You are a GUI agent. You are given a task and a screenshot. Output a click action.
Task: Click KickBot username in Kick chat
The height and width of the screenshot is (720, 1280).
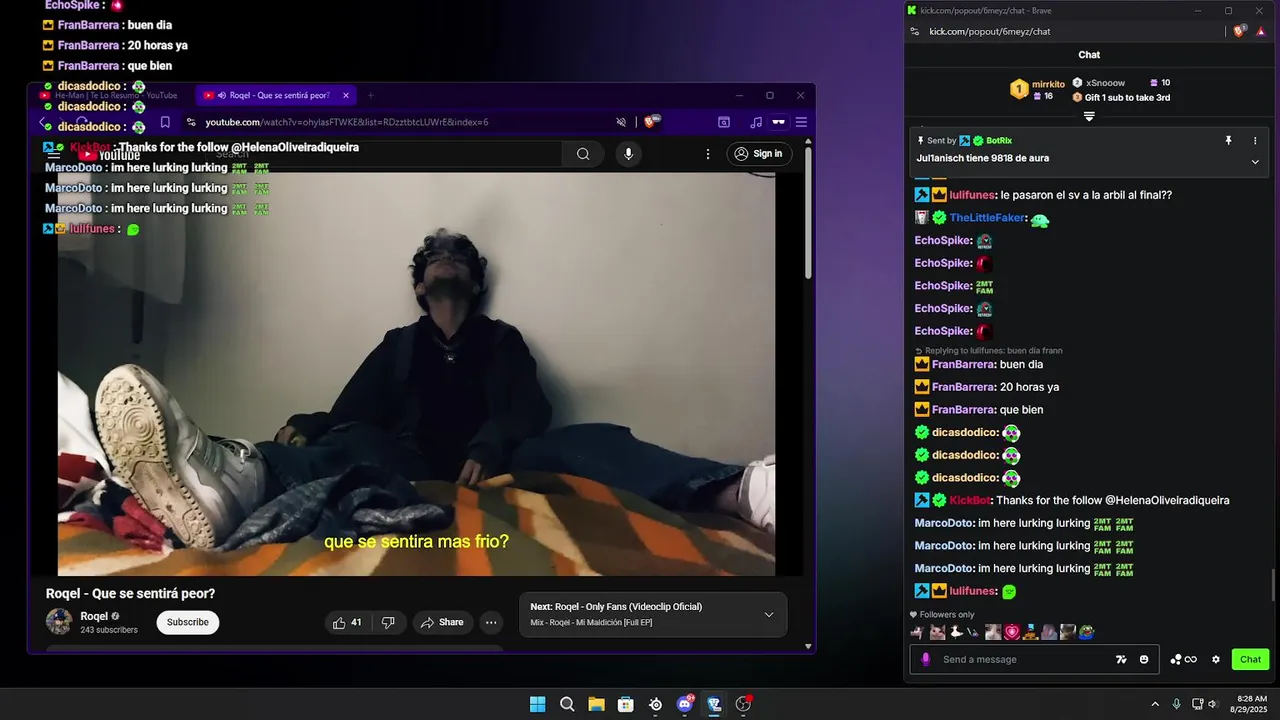click(x=969, y=500)
